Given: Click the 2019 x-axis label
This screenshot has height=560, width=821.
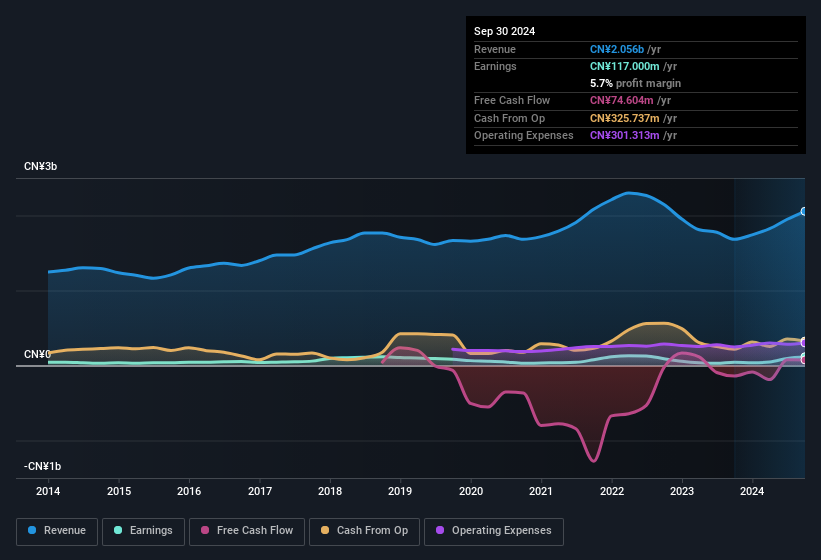Looking at the screenshot, I should coord(400,491).
